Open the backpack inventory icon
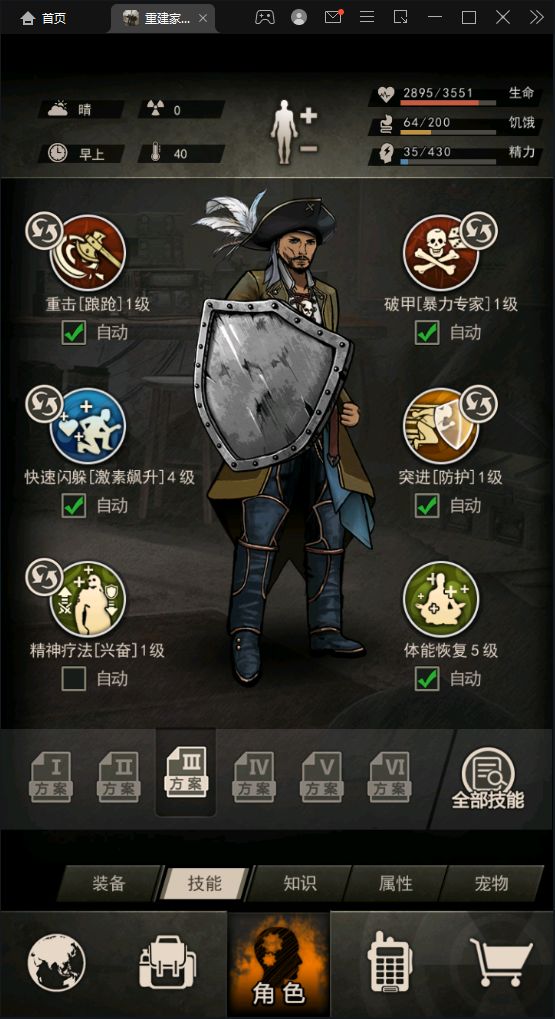Screen dimensions: 555x1019 click(168, 964)
